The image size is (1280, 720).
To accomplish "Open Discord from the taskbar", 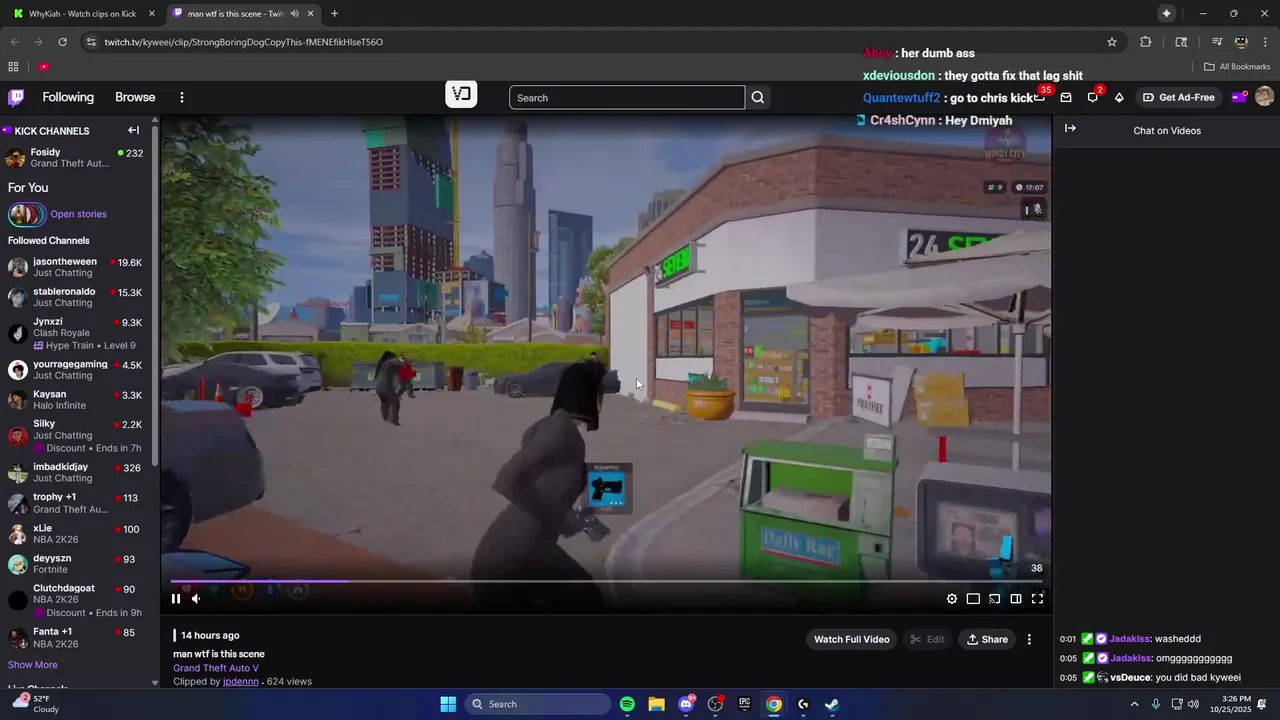I will click(686, 704).
